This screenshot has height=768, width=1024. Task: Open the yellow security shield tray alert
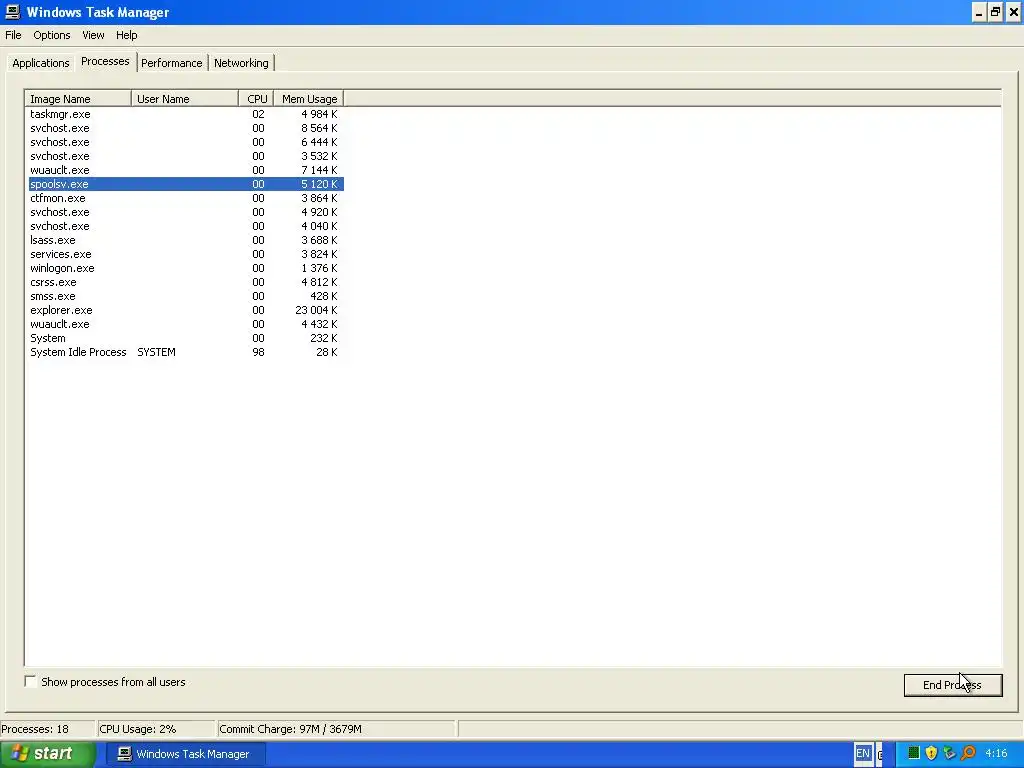931,753
